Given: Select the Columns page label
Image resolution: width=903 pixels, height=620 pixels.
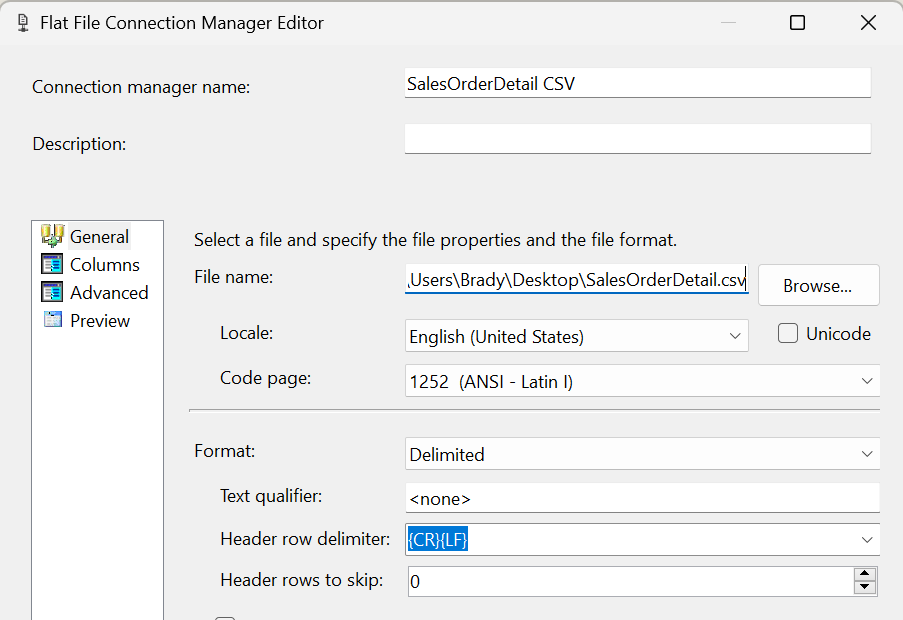Looking at the screenshot, I should (x=105, y=265).
